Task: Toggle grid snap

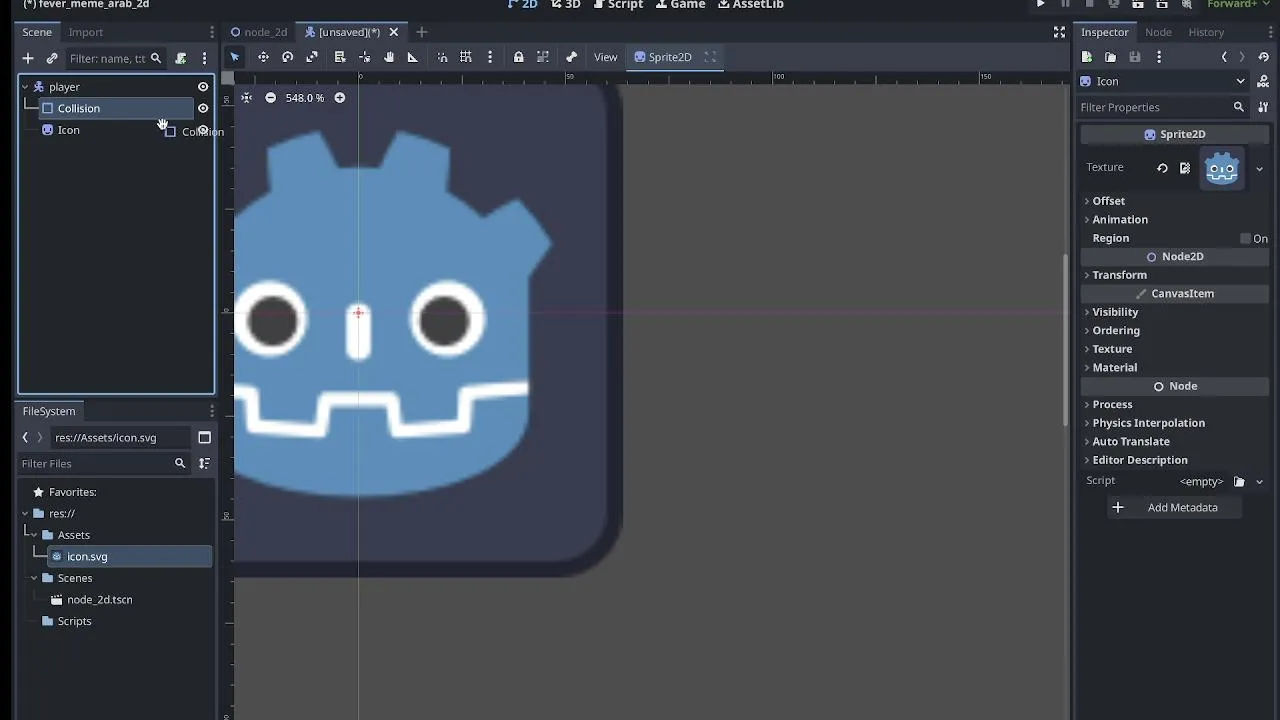Action: [x=466, y=57]
